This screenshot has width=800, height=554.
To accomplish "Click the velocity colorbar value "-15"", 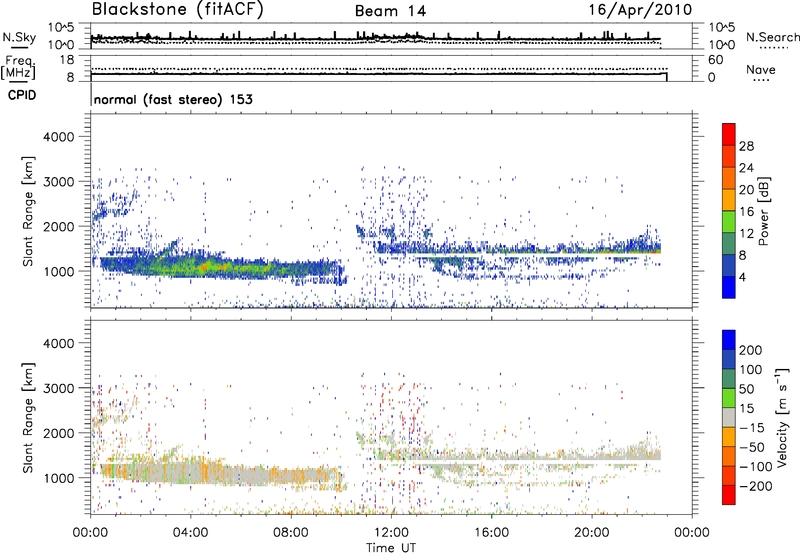I will 752,427.
